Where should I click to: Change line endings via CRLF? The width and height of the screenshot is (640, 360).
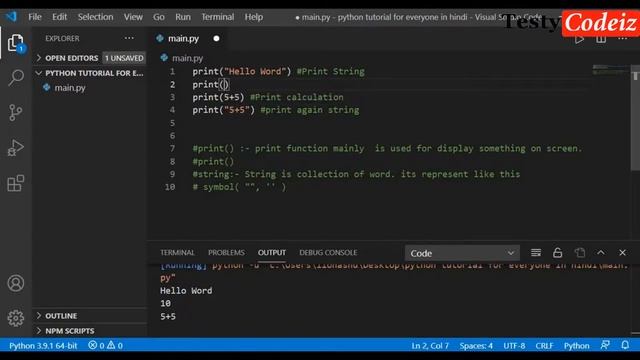[x=544, y=345]
